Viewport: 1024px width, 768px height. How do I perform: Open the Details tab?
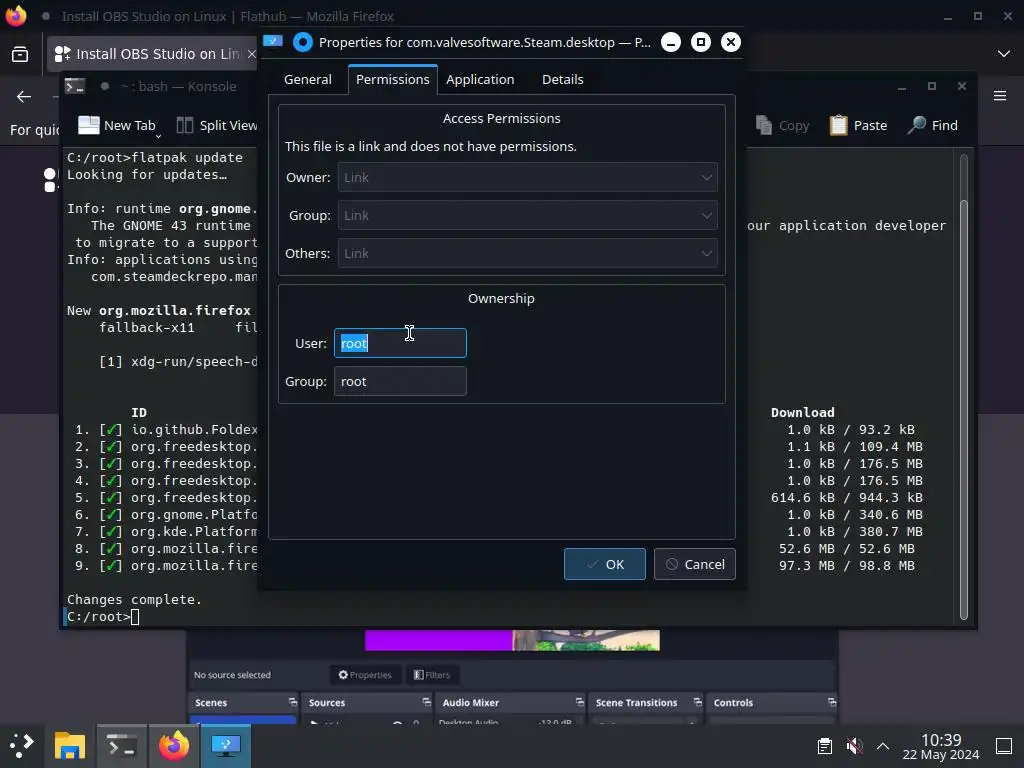pos(562,80)
